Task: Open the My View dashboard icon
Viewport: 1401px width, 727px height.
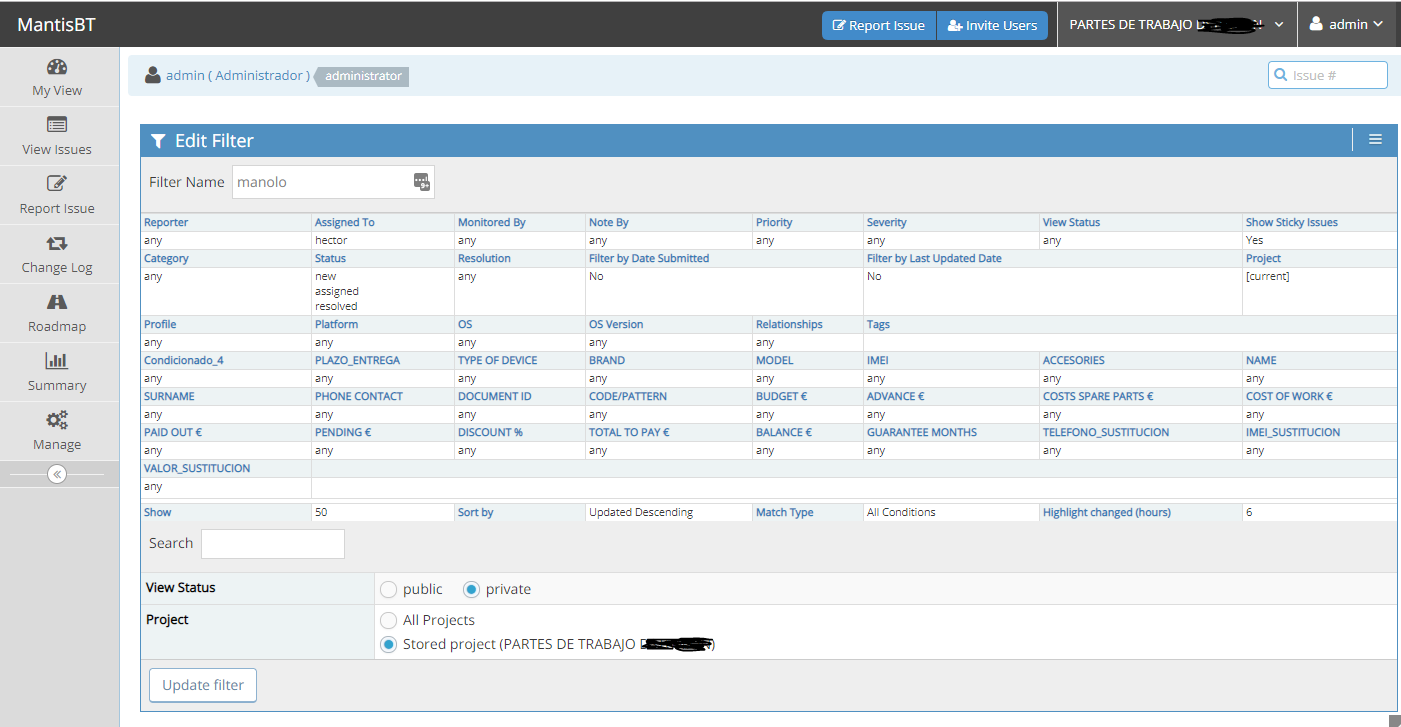Action: pyautogui.click(x=57, y=67)
